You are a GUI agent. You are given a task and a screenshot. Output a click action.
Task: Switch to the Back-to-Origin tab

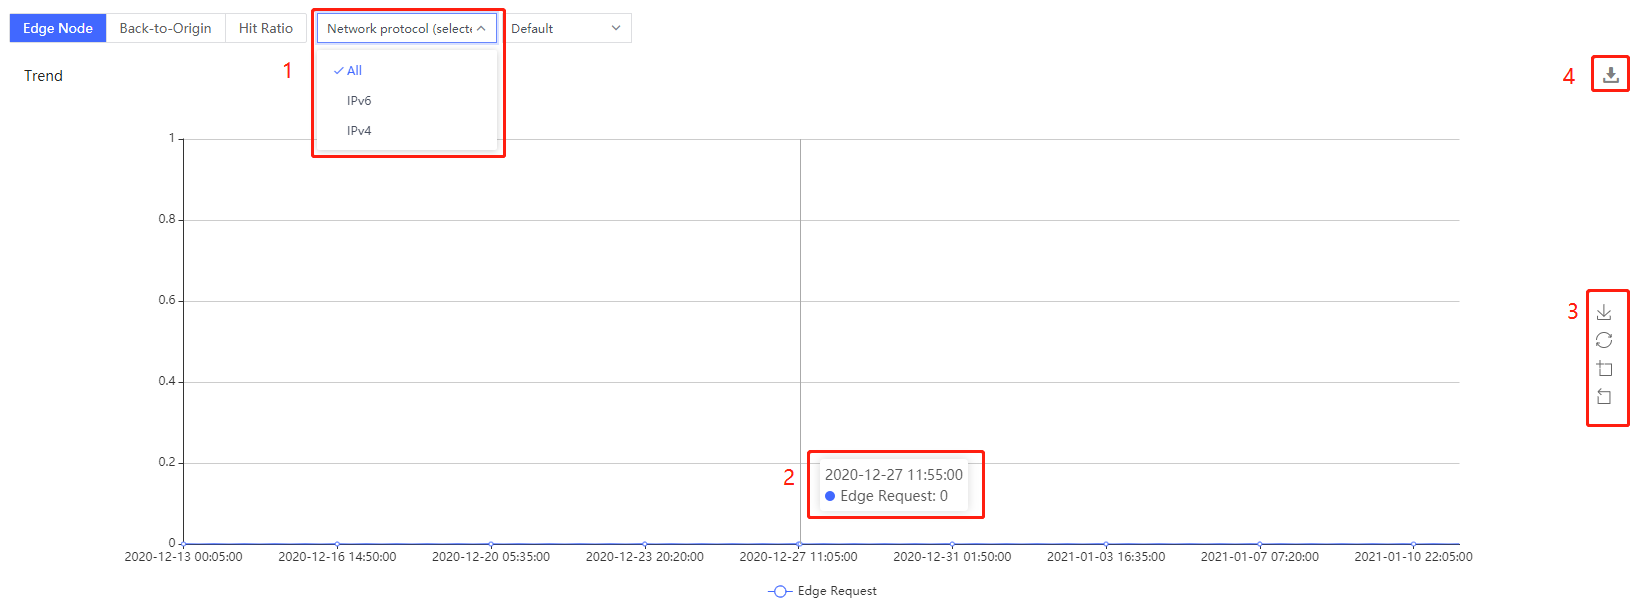[x=165, y=29]
